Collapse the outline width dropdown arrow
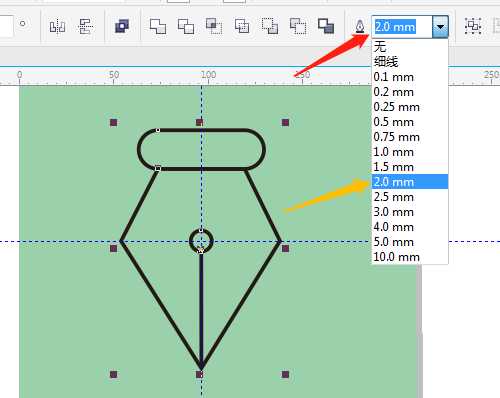The height and width of the screenshot is (398, 500). click(x=440, y=26)
